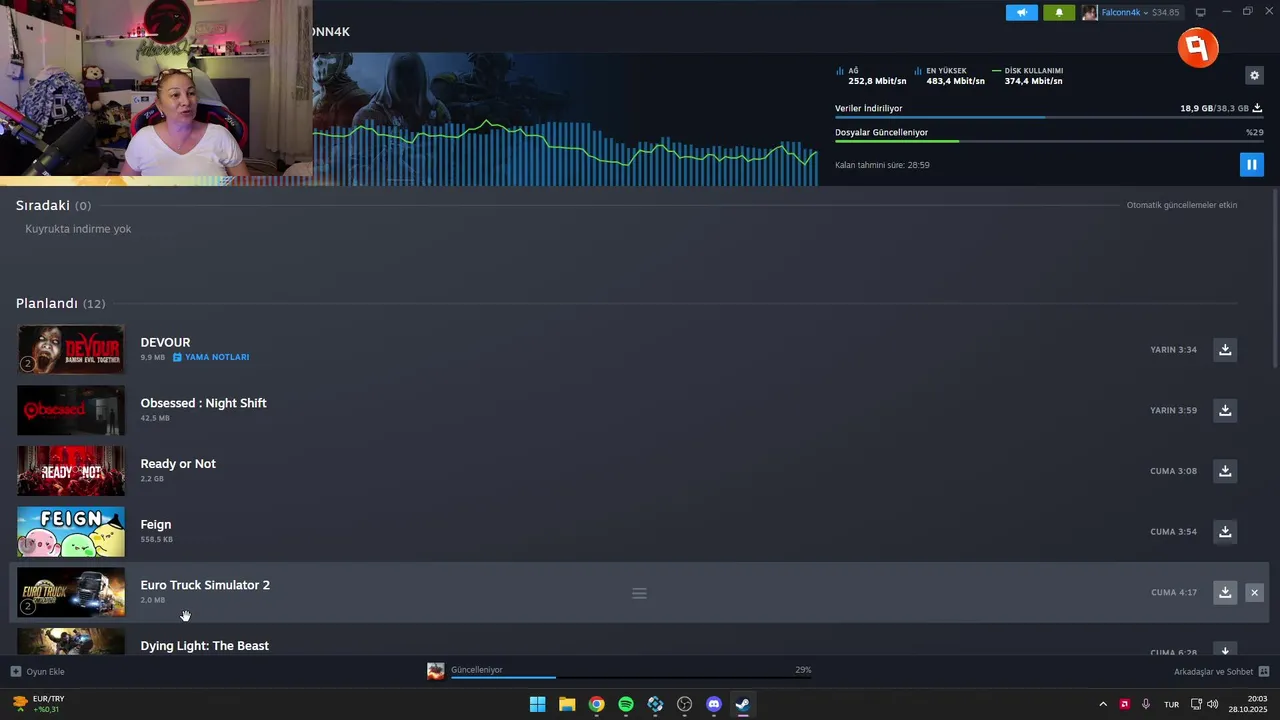Viewport: 1280px width, 720px height.
Task: Click the microphone tray icon
Action: tap(1146, 704)
